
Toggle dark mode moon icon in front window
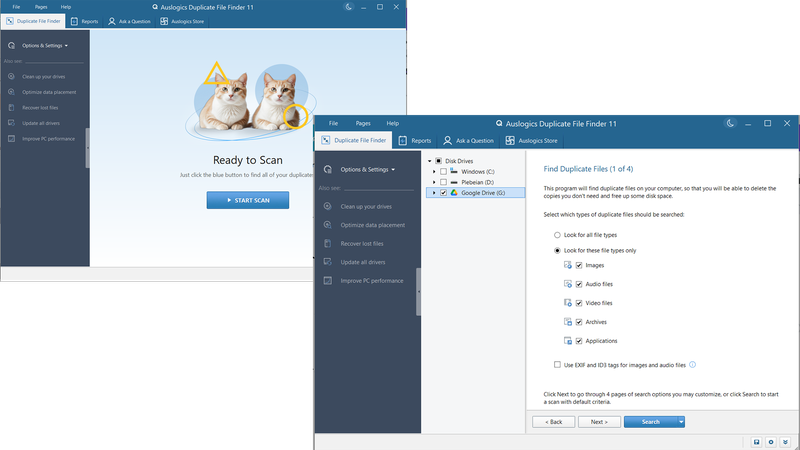pyautogui.click(x=730, y=123)
